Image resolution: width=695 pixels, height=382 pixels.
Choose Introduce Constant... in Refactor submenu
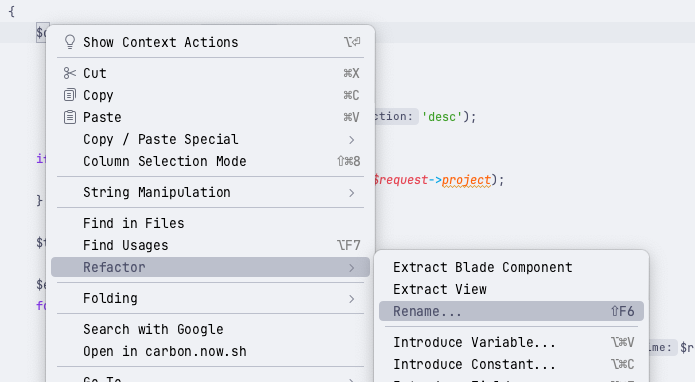point(511,364)
